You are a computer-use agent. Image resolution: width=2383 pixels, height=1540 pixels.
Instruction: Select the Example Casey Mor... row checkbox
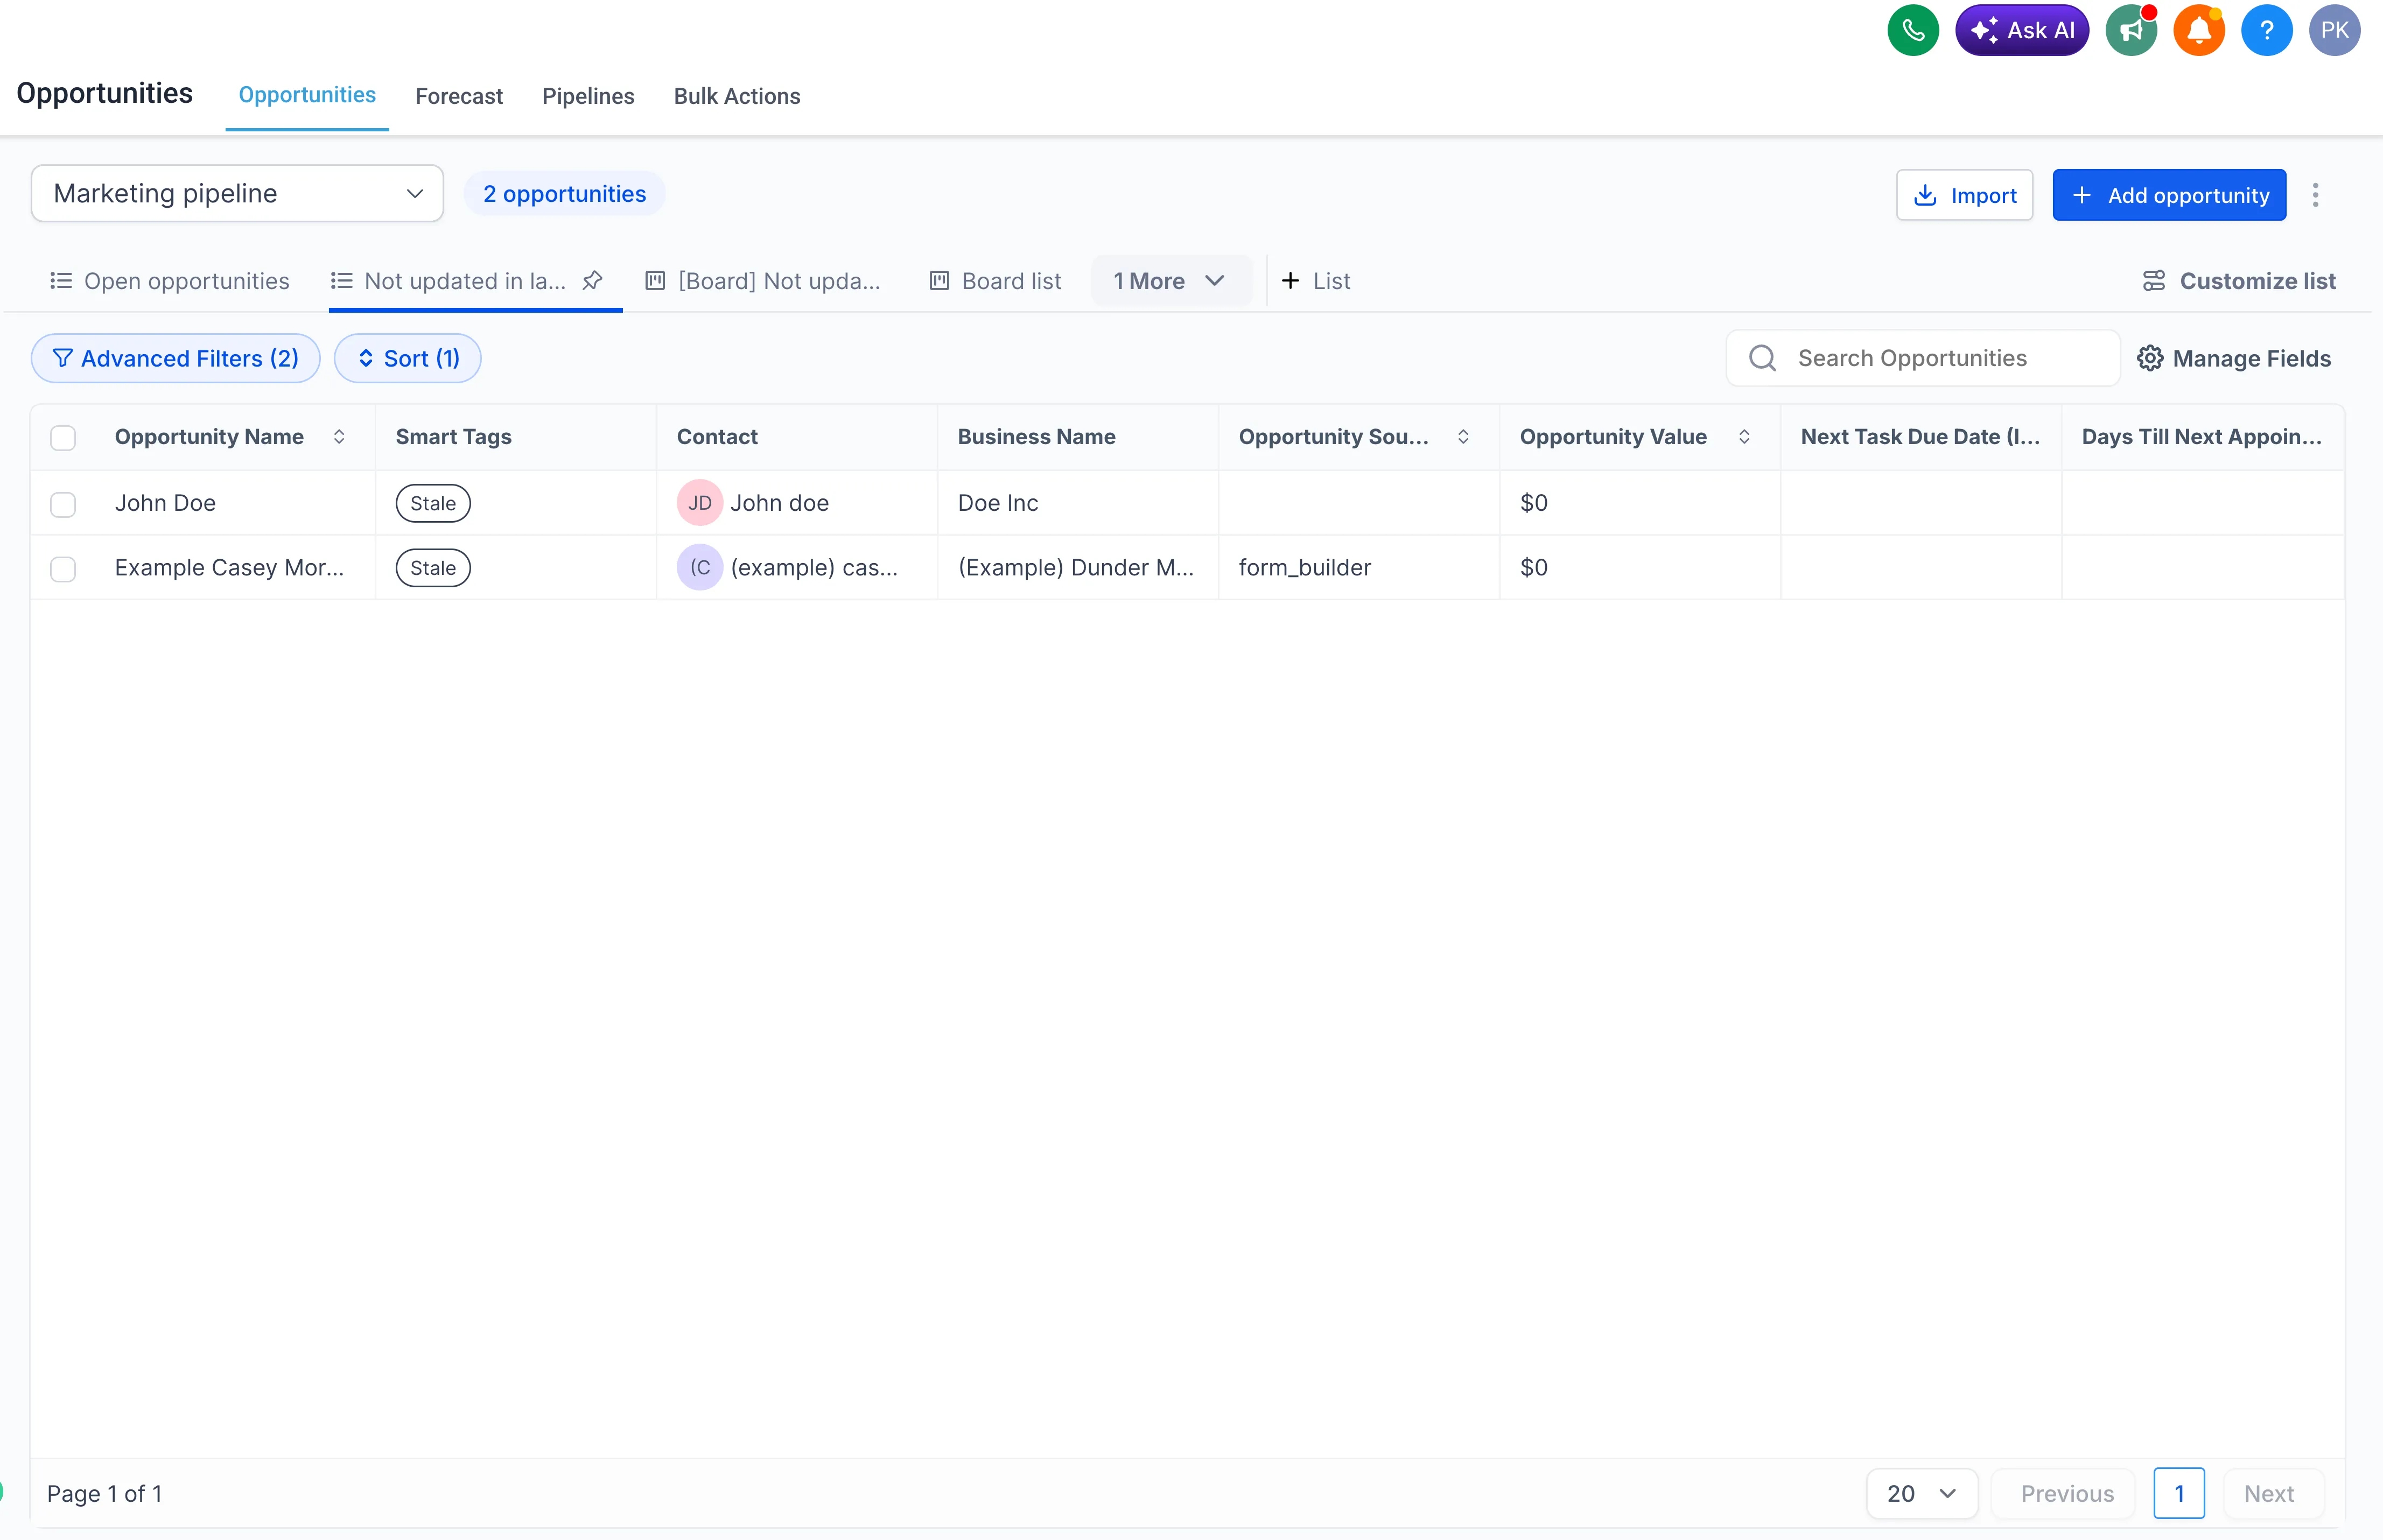pos(63,569)
